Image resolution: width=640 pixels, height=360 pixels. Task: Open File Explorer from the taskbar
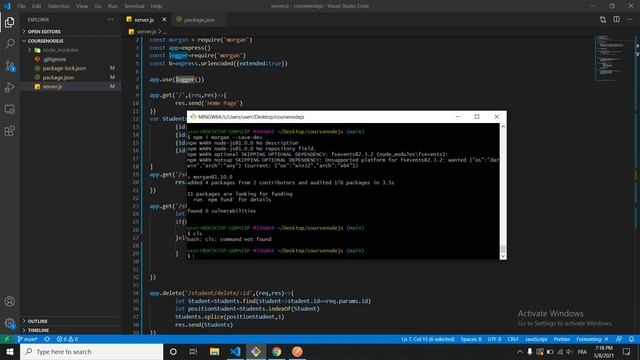pyautogui.click(x=214, y=352)
